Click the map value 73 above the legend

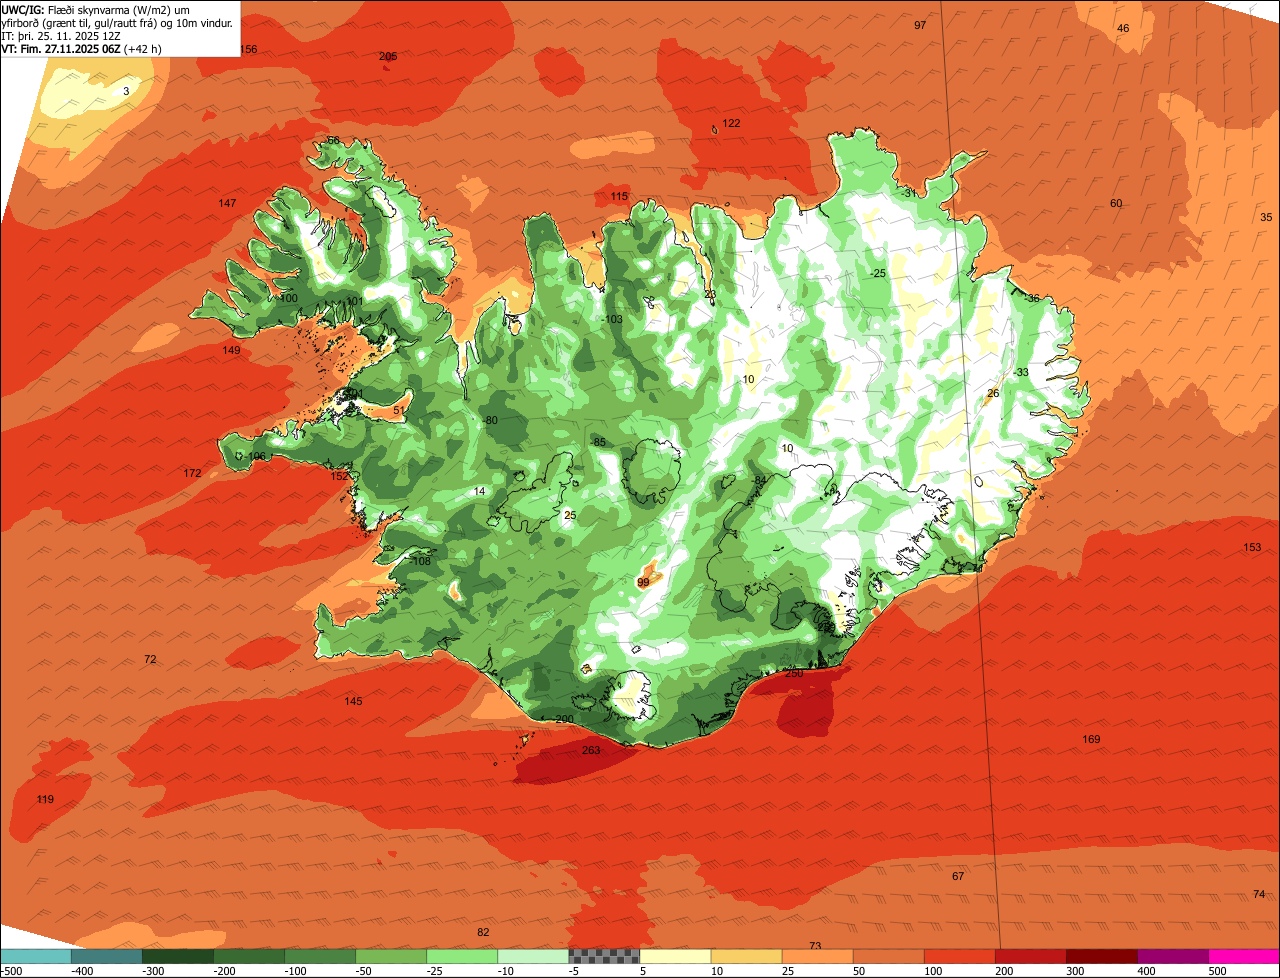[x=815, y=946]
